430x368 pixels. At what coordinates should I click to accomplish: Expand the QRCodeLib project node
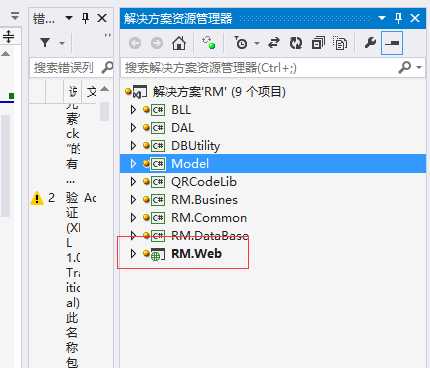point(133,182)
